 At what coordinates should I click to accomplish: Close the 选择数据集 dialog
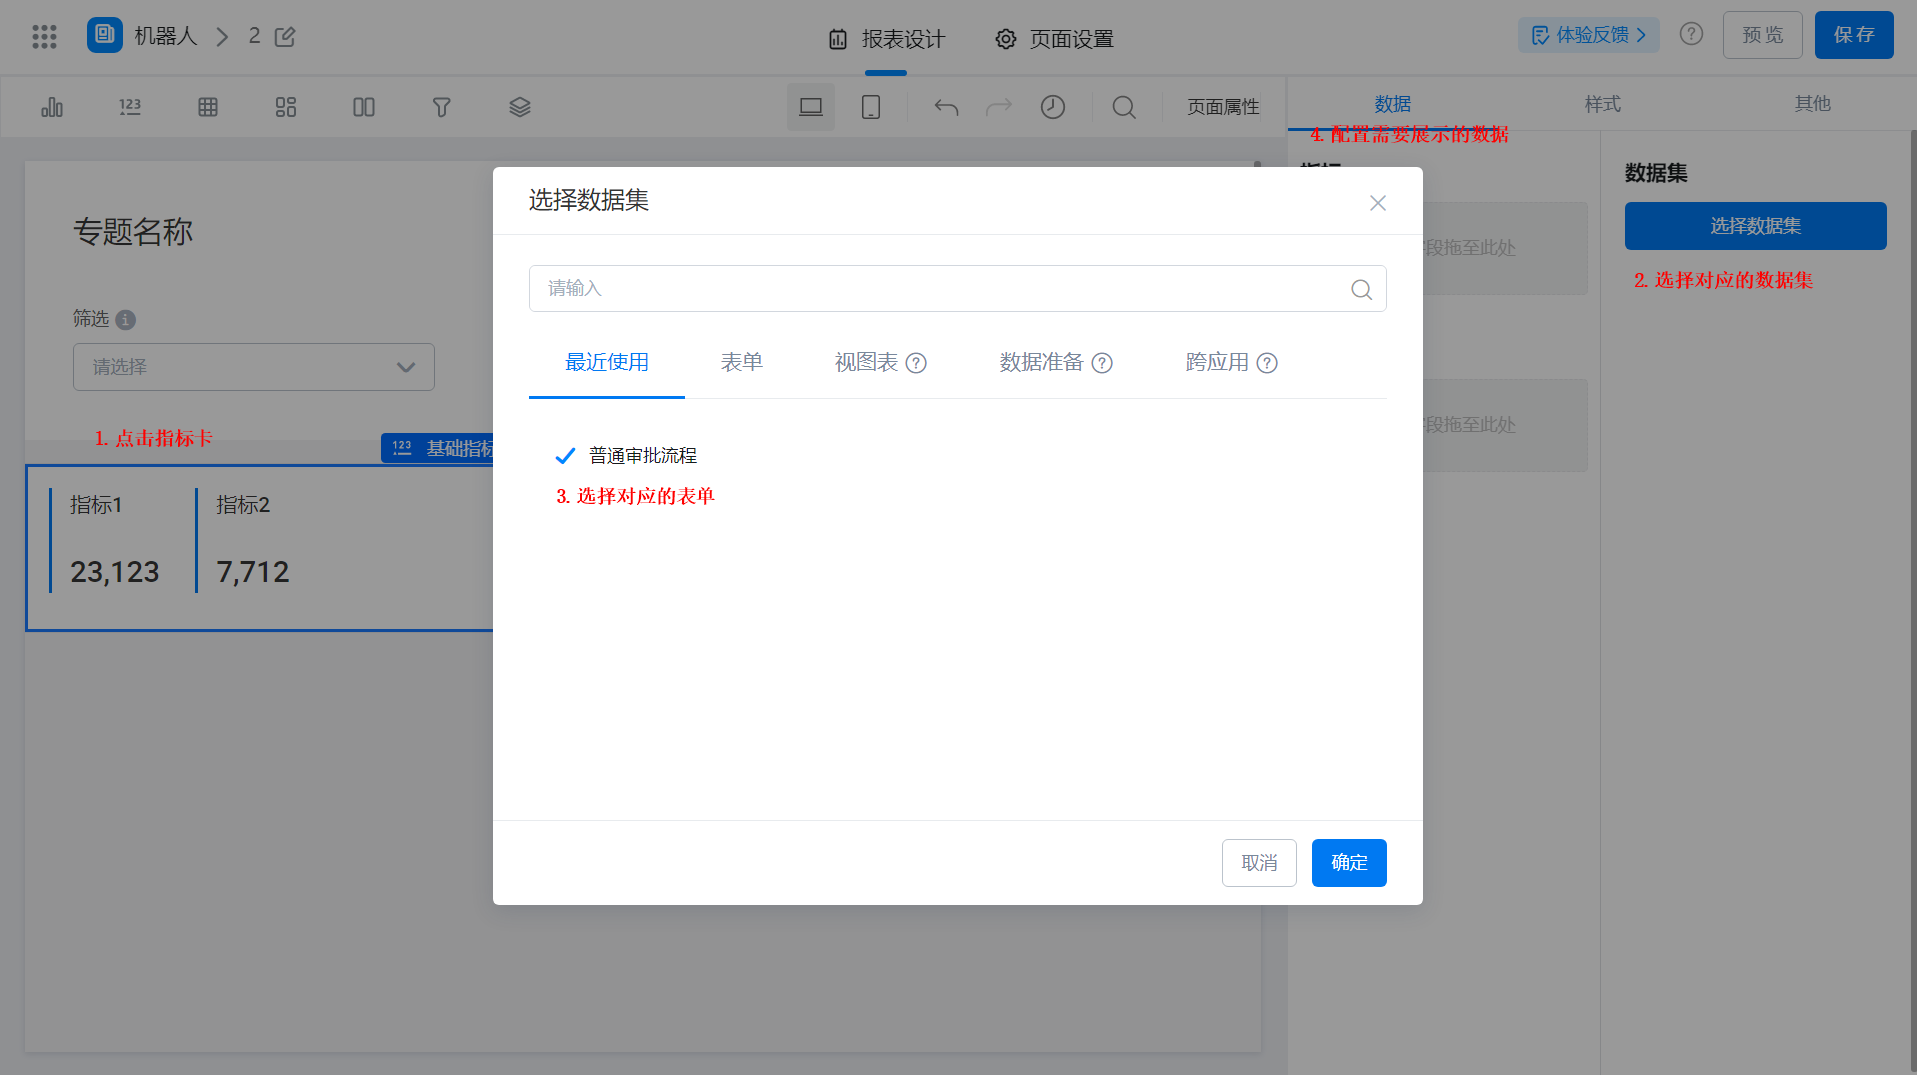pyautogui.click(x=1378, y=203)
